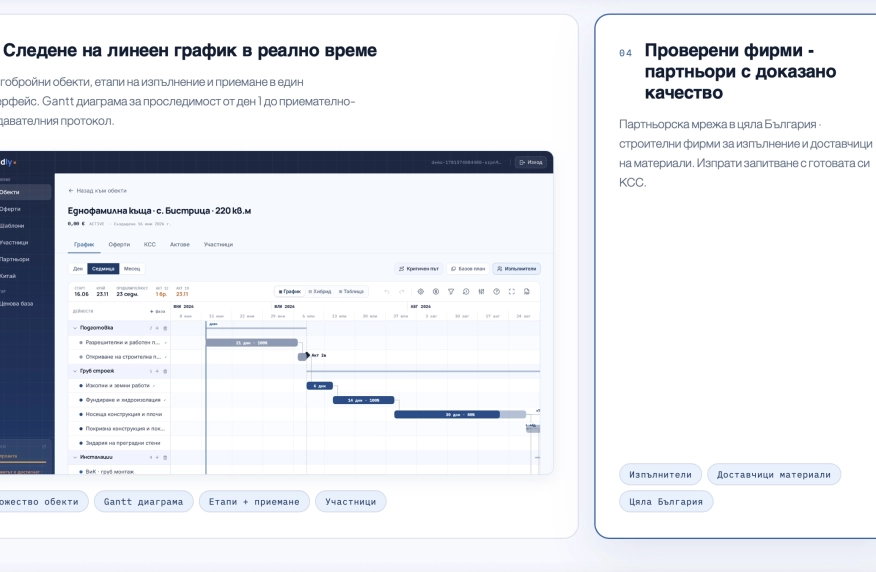Open the КСС project tab
The image size is (876, 572).
[150, 245]
